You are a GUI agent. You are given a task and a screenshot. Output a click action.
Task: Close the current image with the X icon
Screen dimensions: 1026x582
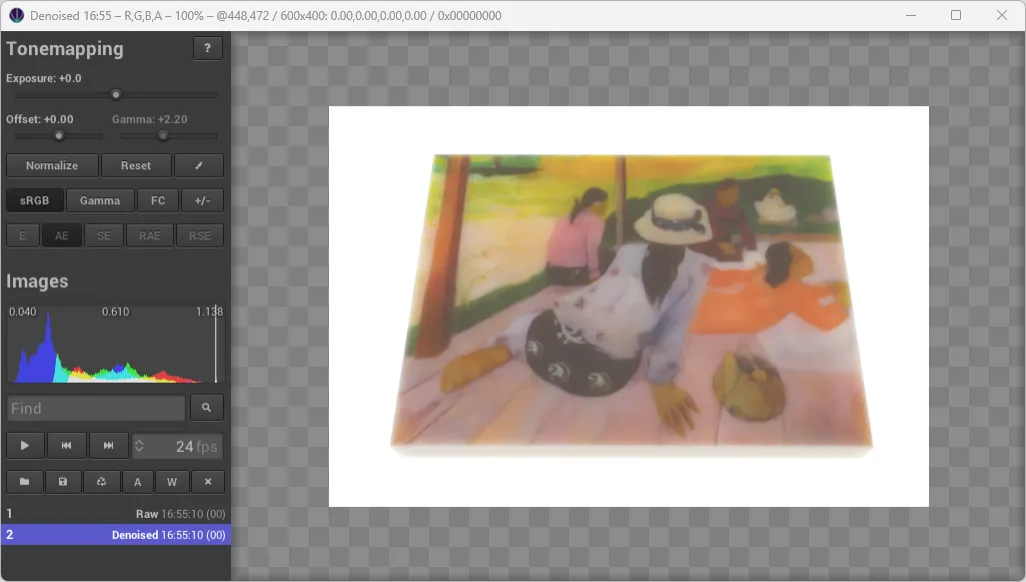point(208,481)
